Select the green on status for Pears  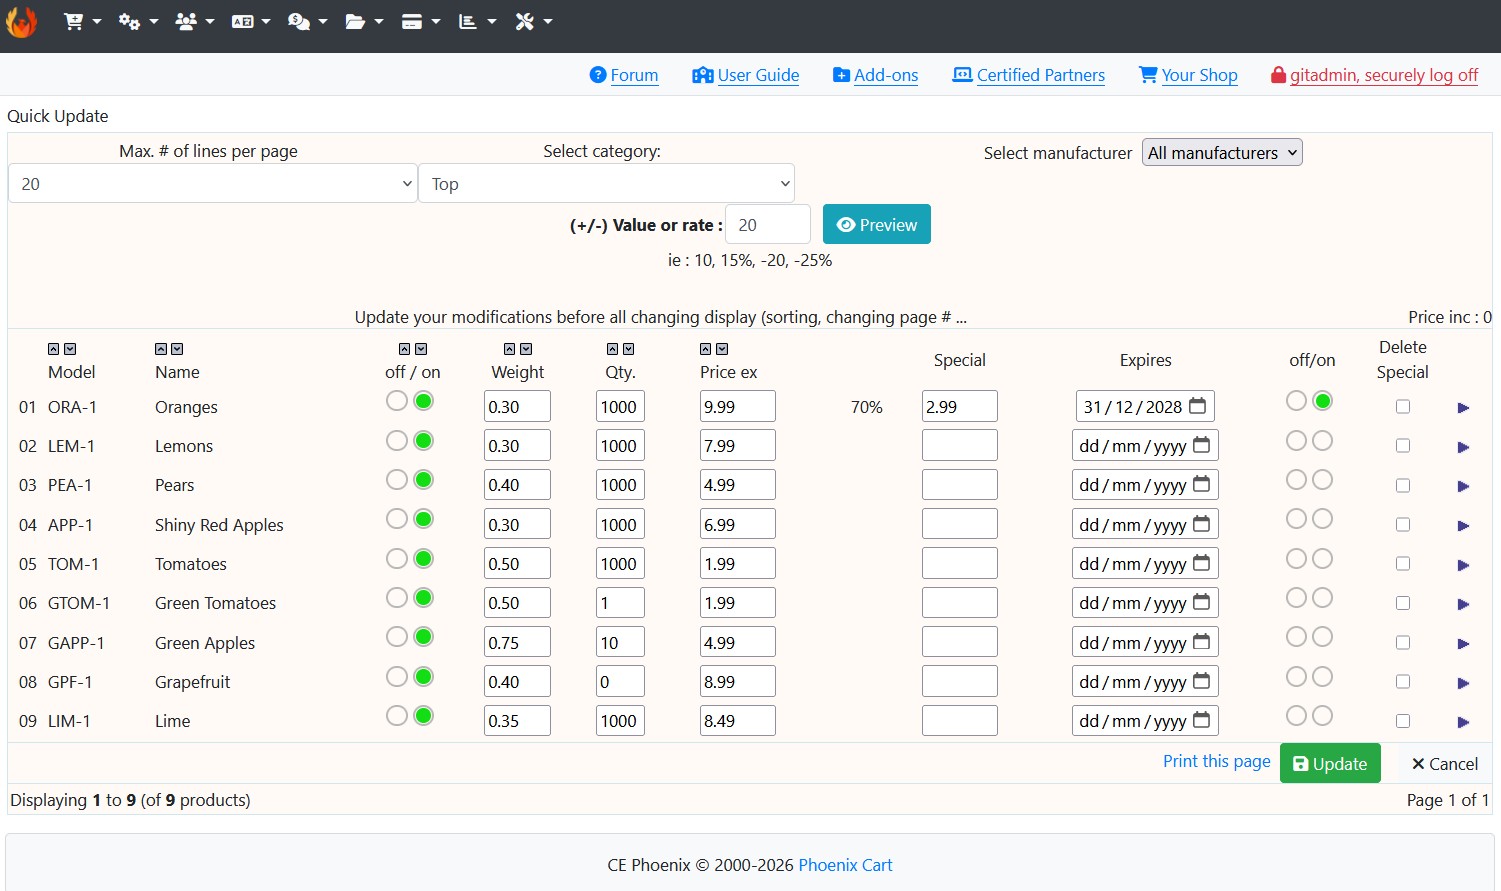click(424, 480)
